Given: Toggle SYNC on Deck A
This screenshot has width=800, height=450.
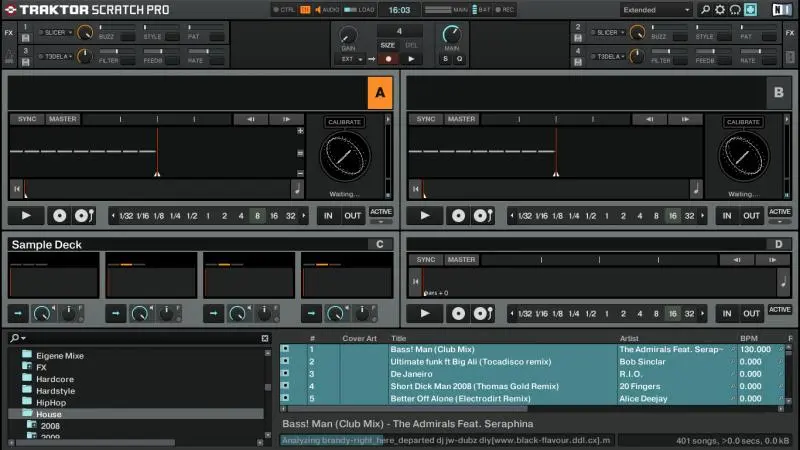Looking at the screenshot, I should 27,119.
